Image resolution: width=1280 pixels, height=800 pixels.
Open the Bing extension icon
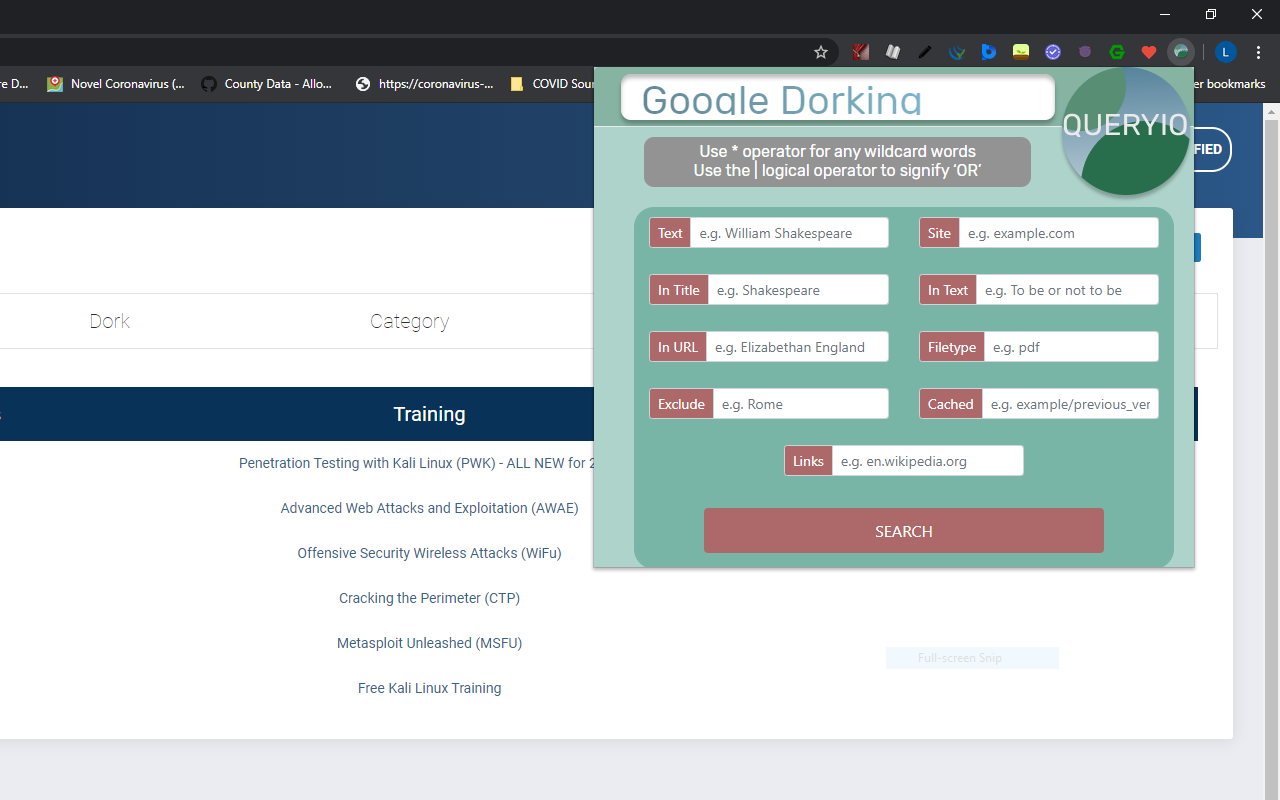pos(988,51)
